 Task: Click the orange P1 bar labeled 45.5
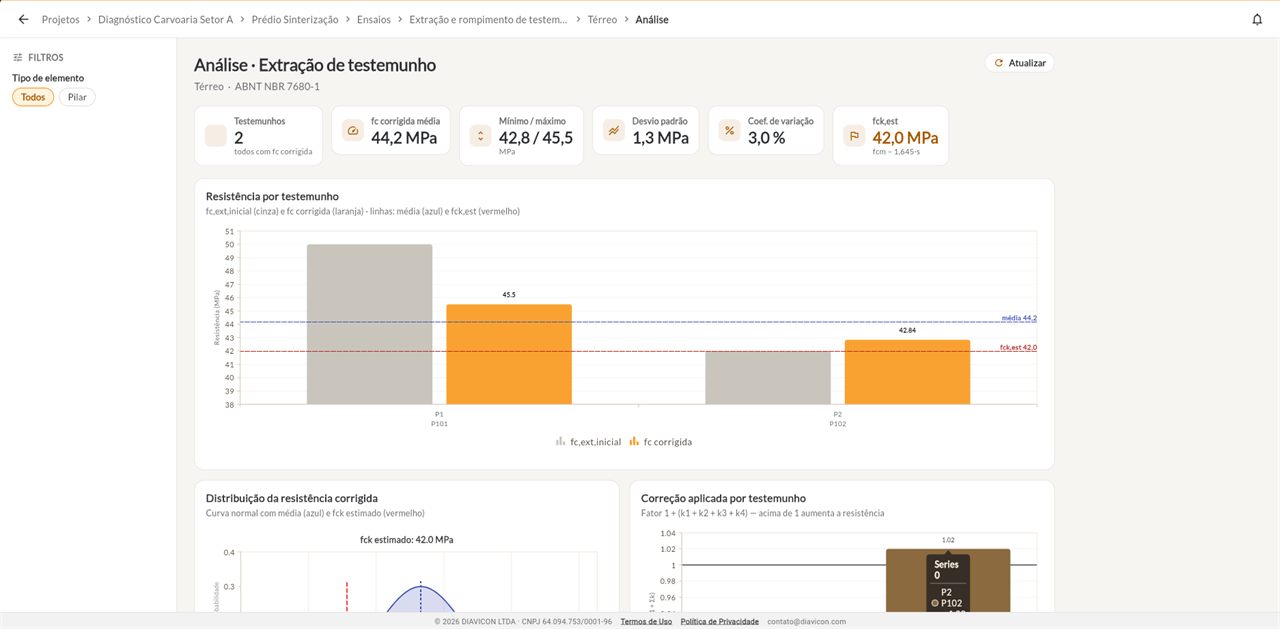tap(509, 354)
